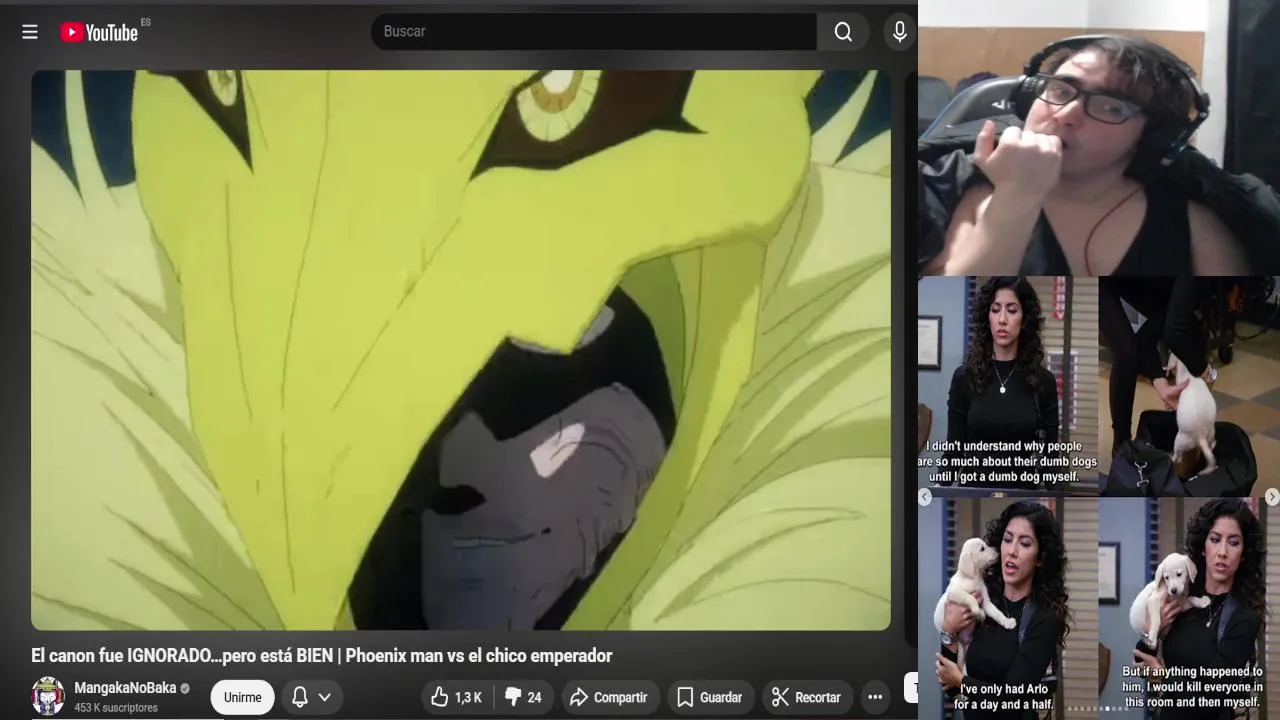The height and width of the screenshot is (720, 1280).
Task: Like the video with thumbs up
Action: pos(456,697)
